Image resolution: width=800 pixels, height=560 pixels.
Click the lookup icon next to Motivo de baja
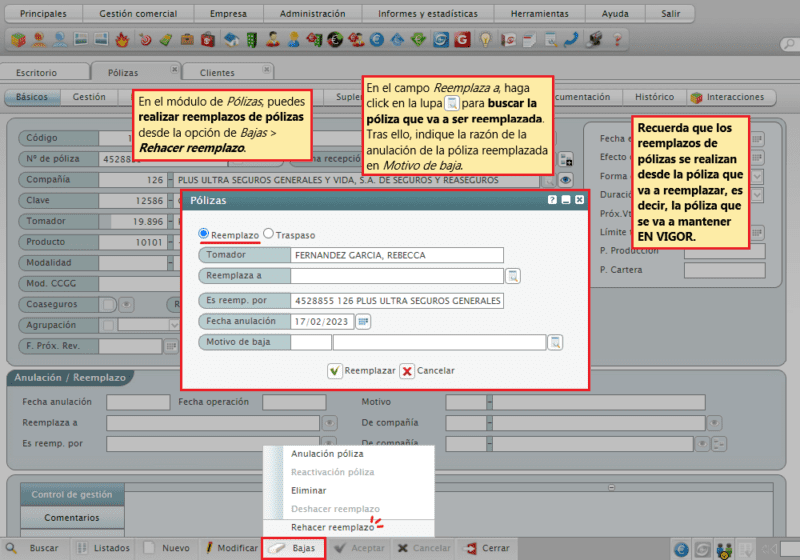click(555, 342)
